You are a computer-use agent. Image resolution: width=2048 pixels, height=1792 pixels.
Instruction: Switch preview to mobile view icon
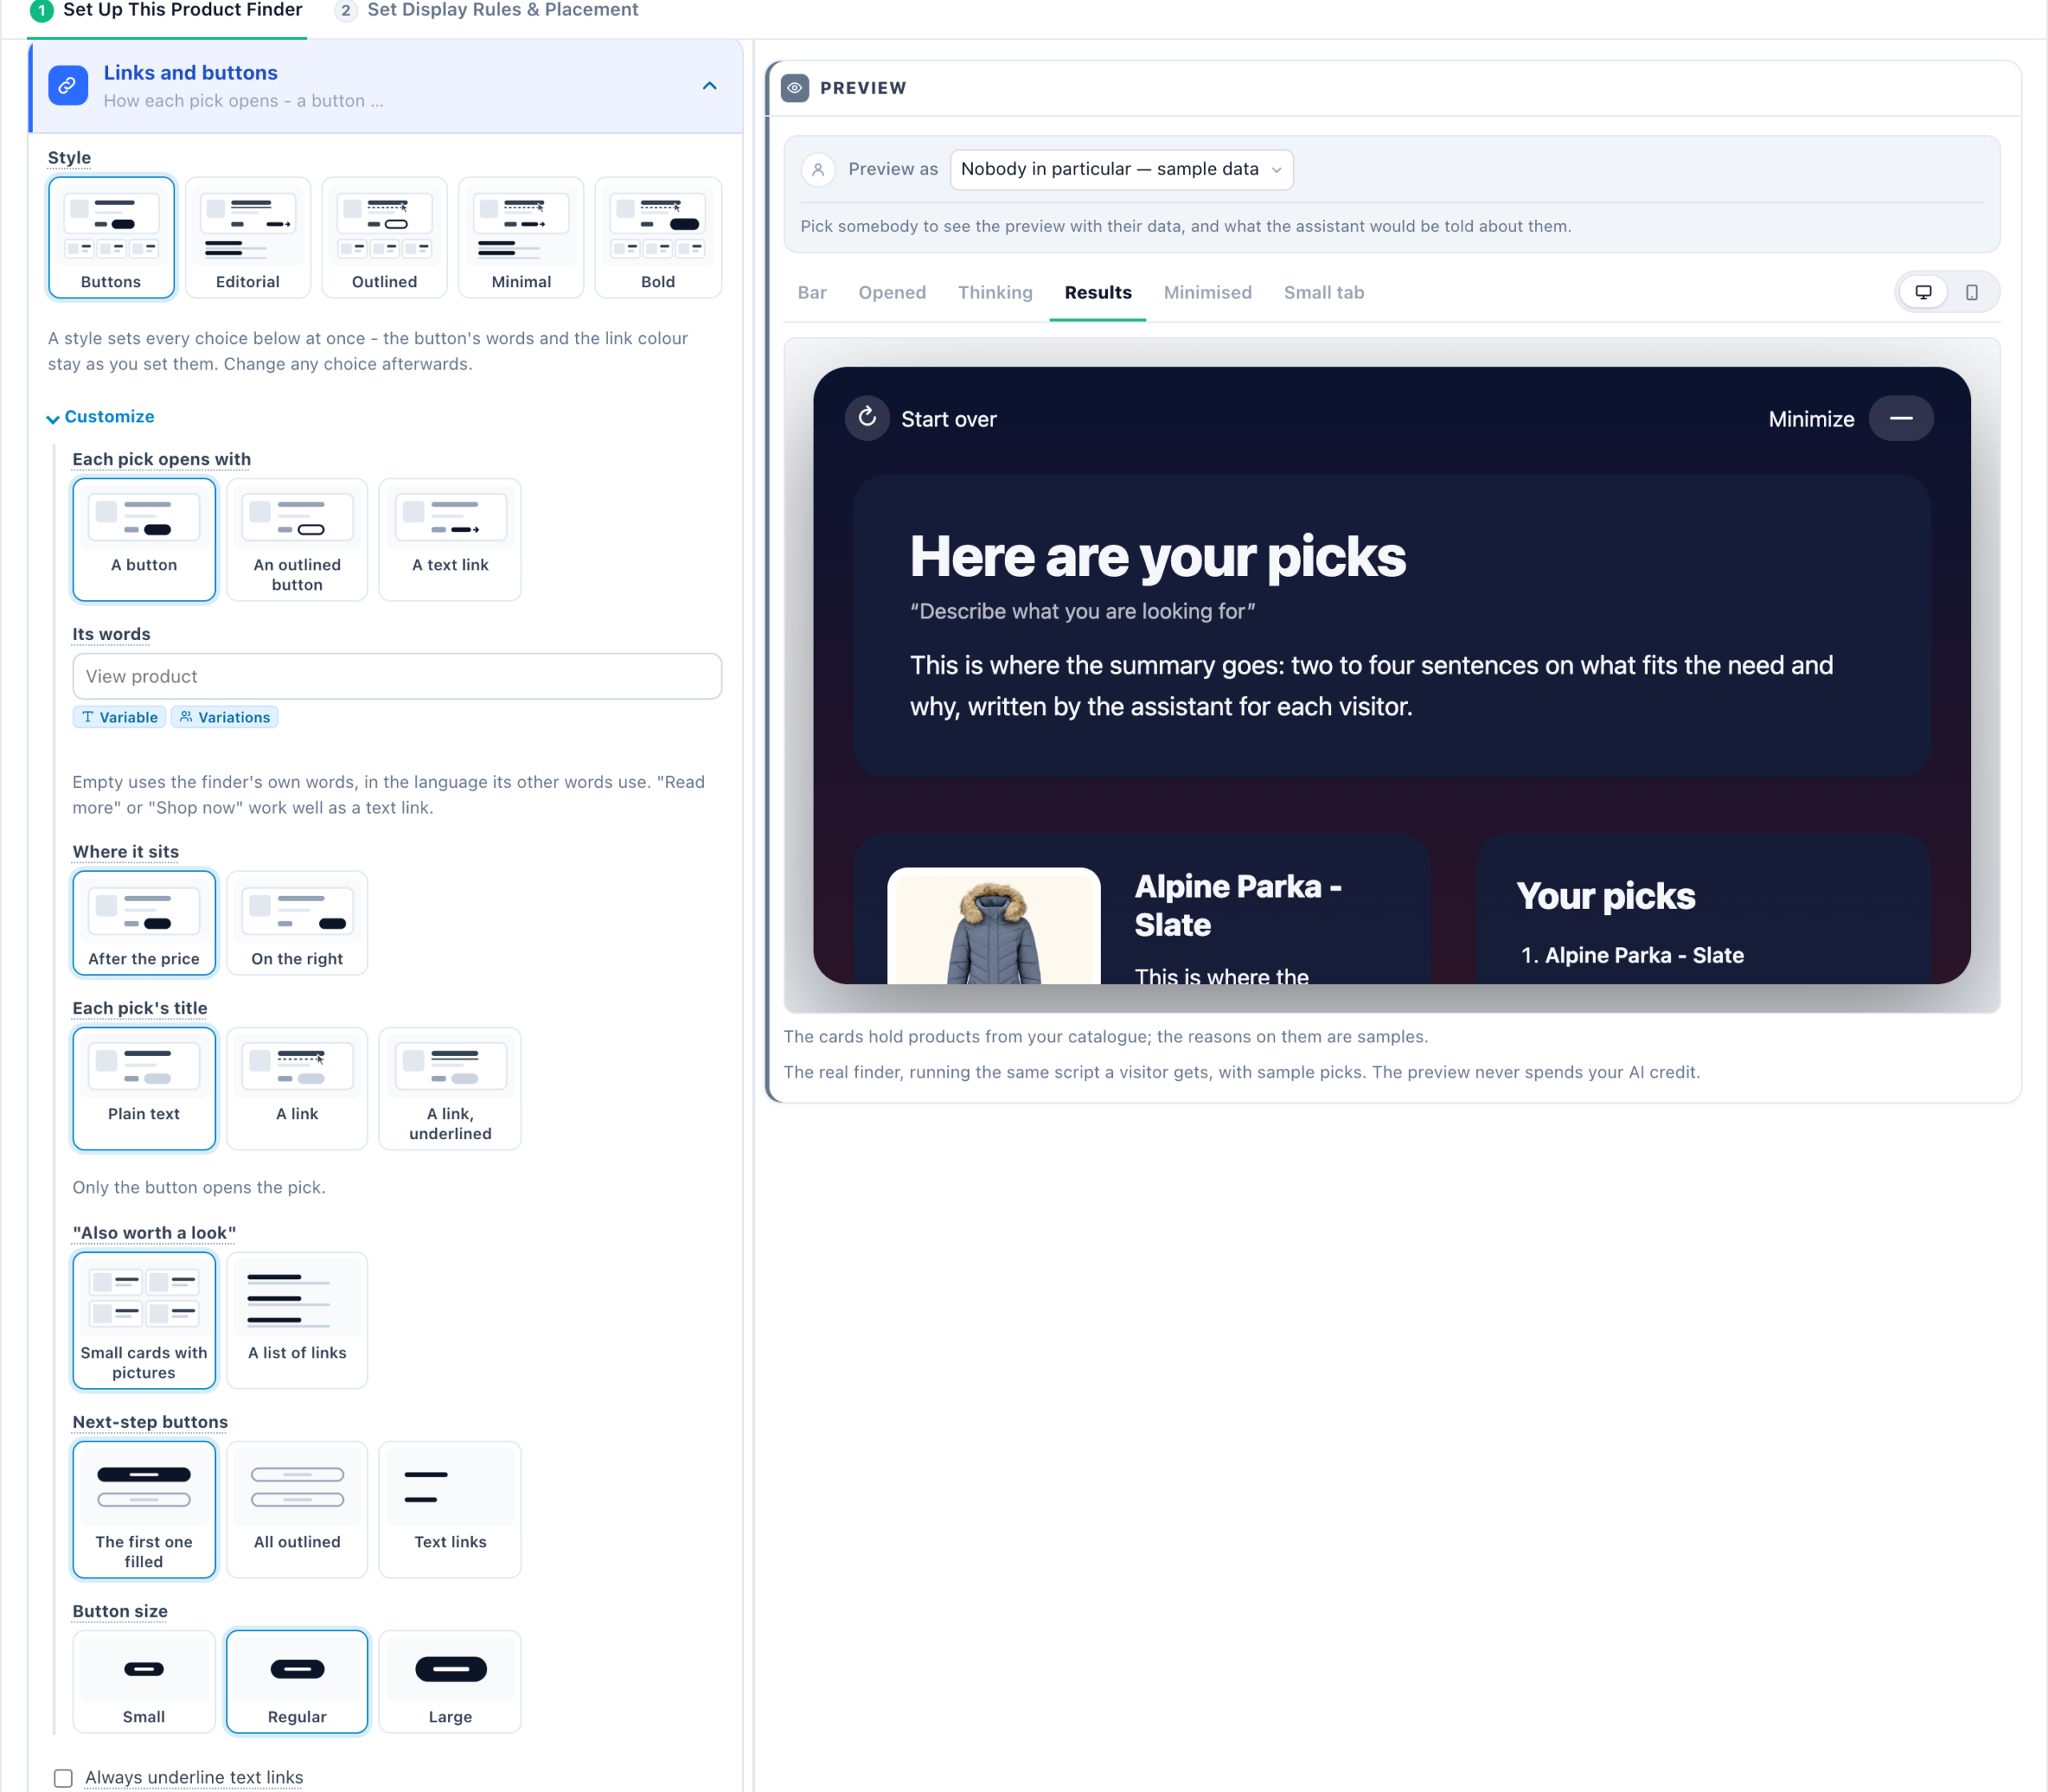(1972, 292)
